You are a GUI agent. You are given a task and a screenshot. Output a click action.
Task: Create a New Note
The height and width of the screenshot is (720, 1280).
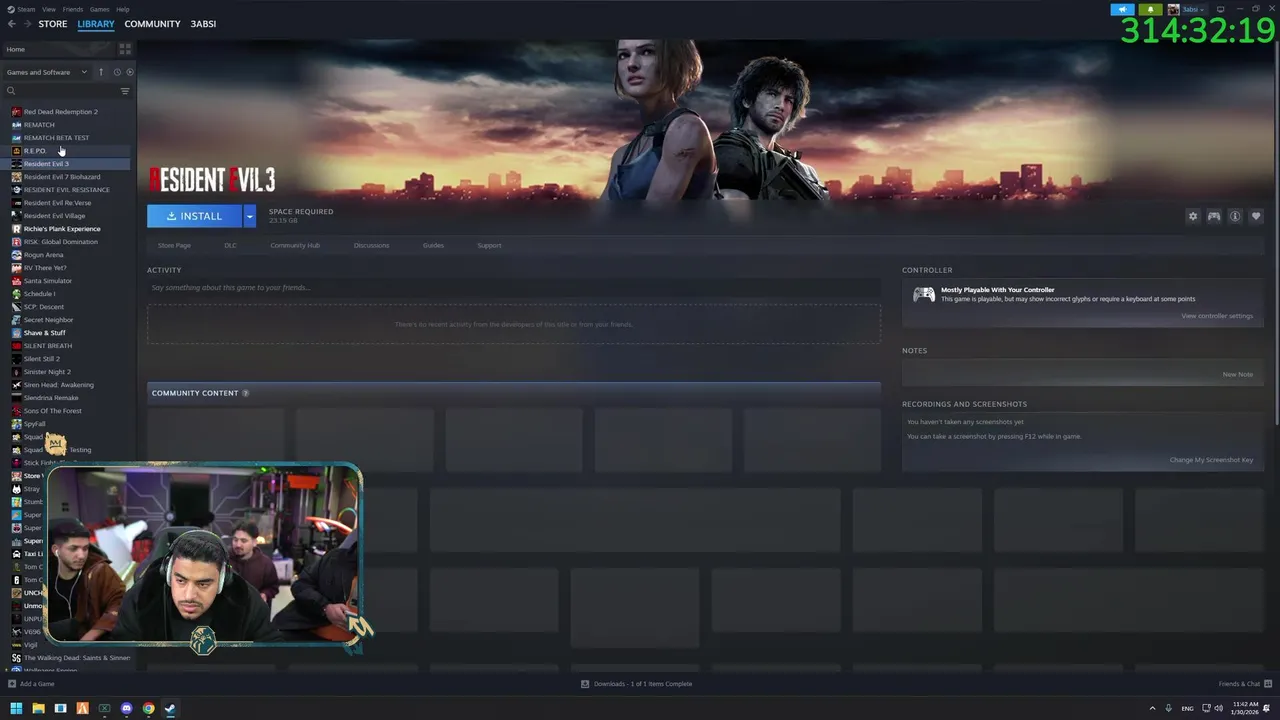click(1237, 374)
